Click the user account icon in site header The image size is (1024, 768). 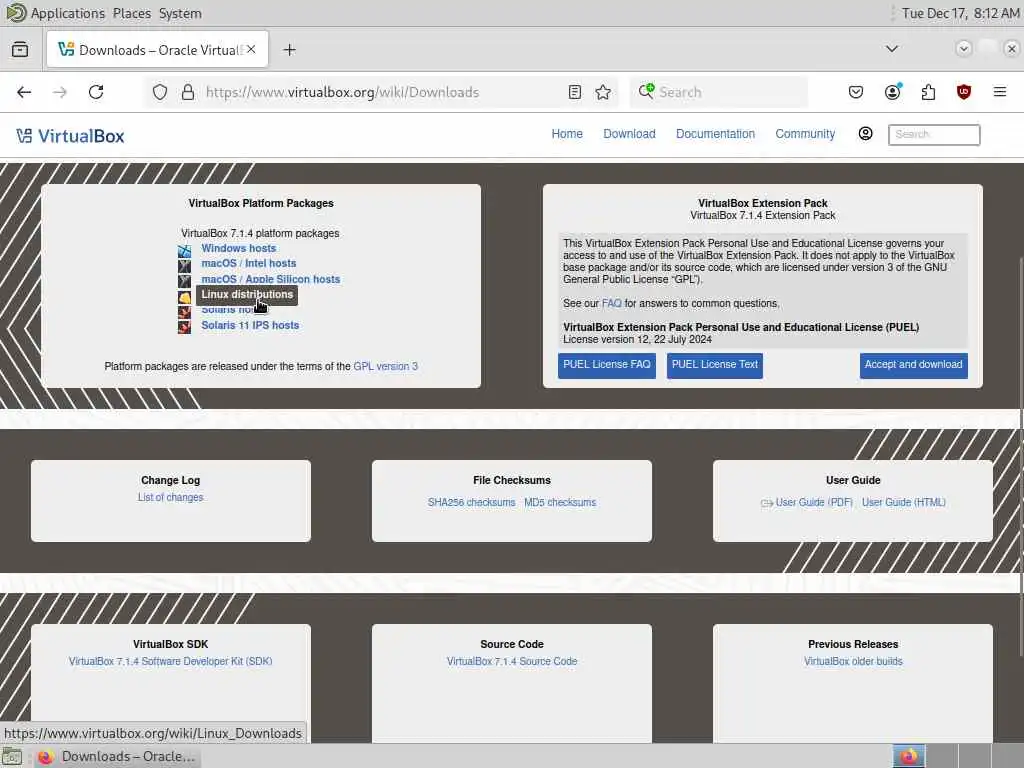point(865,134)
